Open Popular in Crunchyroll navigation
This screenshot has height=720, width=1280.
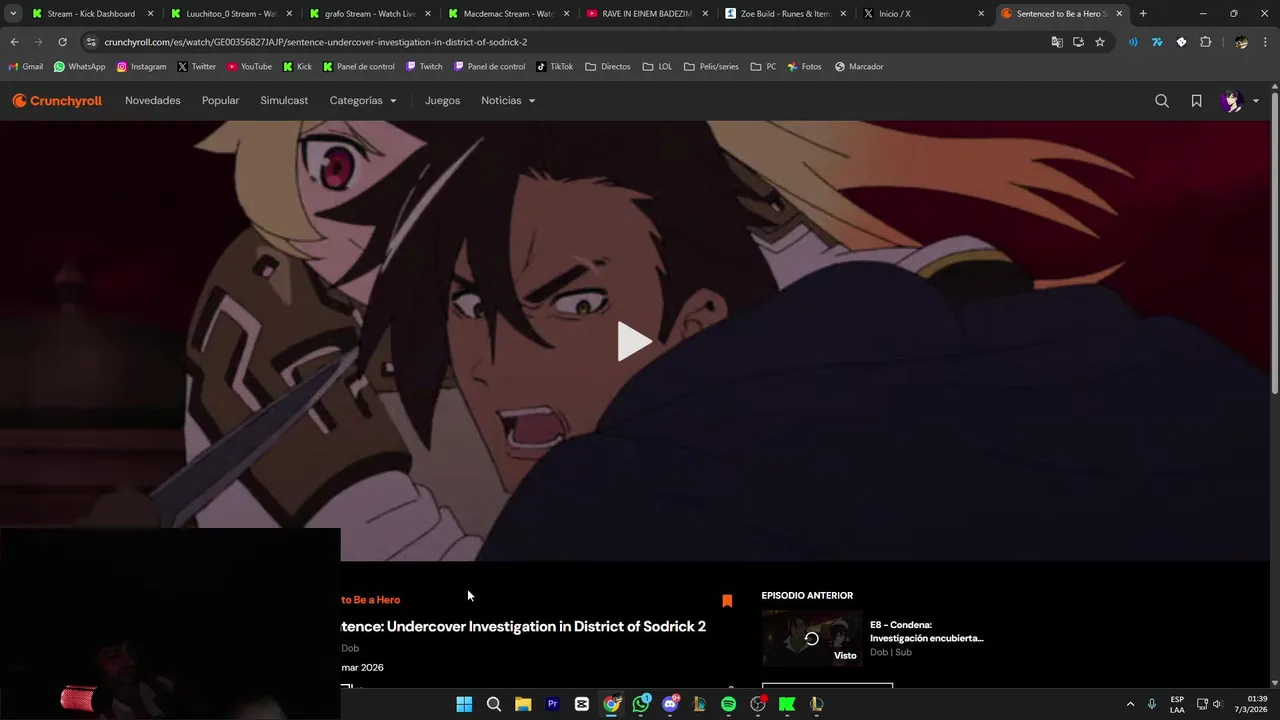pos(220,101)
